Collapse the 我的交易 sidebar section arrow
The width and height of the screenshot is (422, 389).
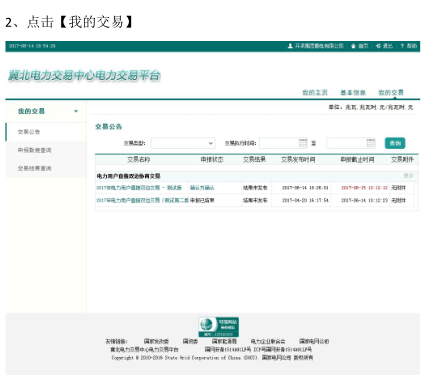(x=76, y=111)
